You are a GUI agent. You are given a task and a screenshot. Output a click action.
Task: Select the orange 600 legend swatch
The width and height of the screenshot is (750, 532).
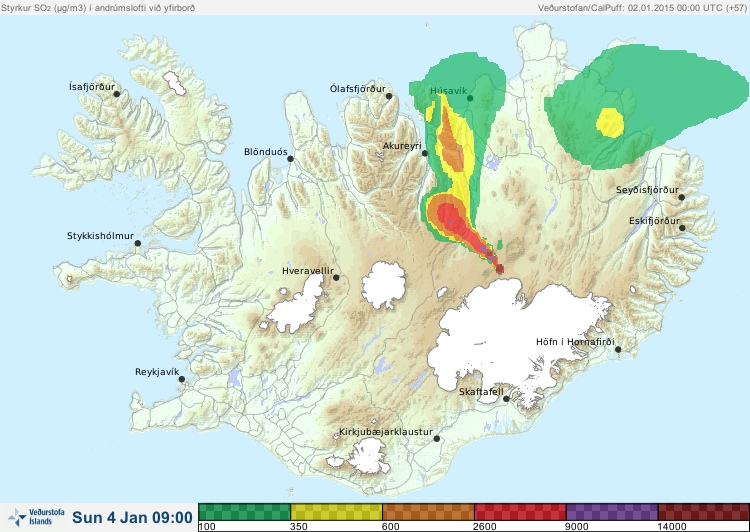[x=428, y=512]
